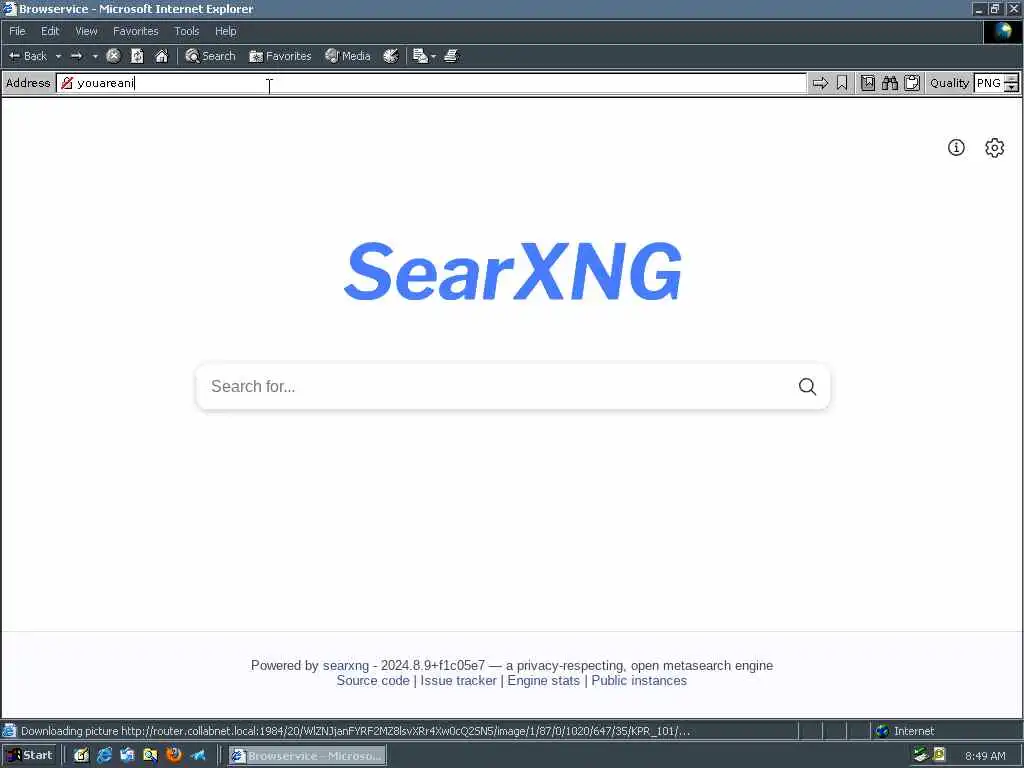Stop page loading with the Stop icon
Image resolution: width=1024 pixels, height=768 pixels.
click(x=113, y=56)
